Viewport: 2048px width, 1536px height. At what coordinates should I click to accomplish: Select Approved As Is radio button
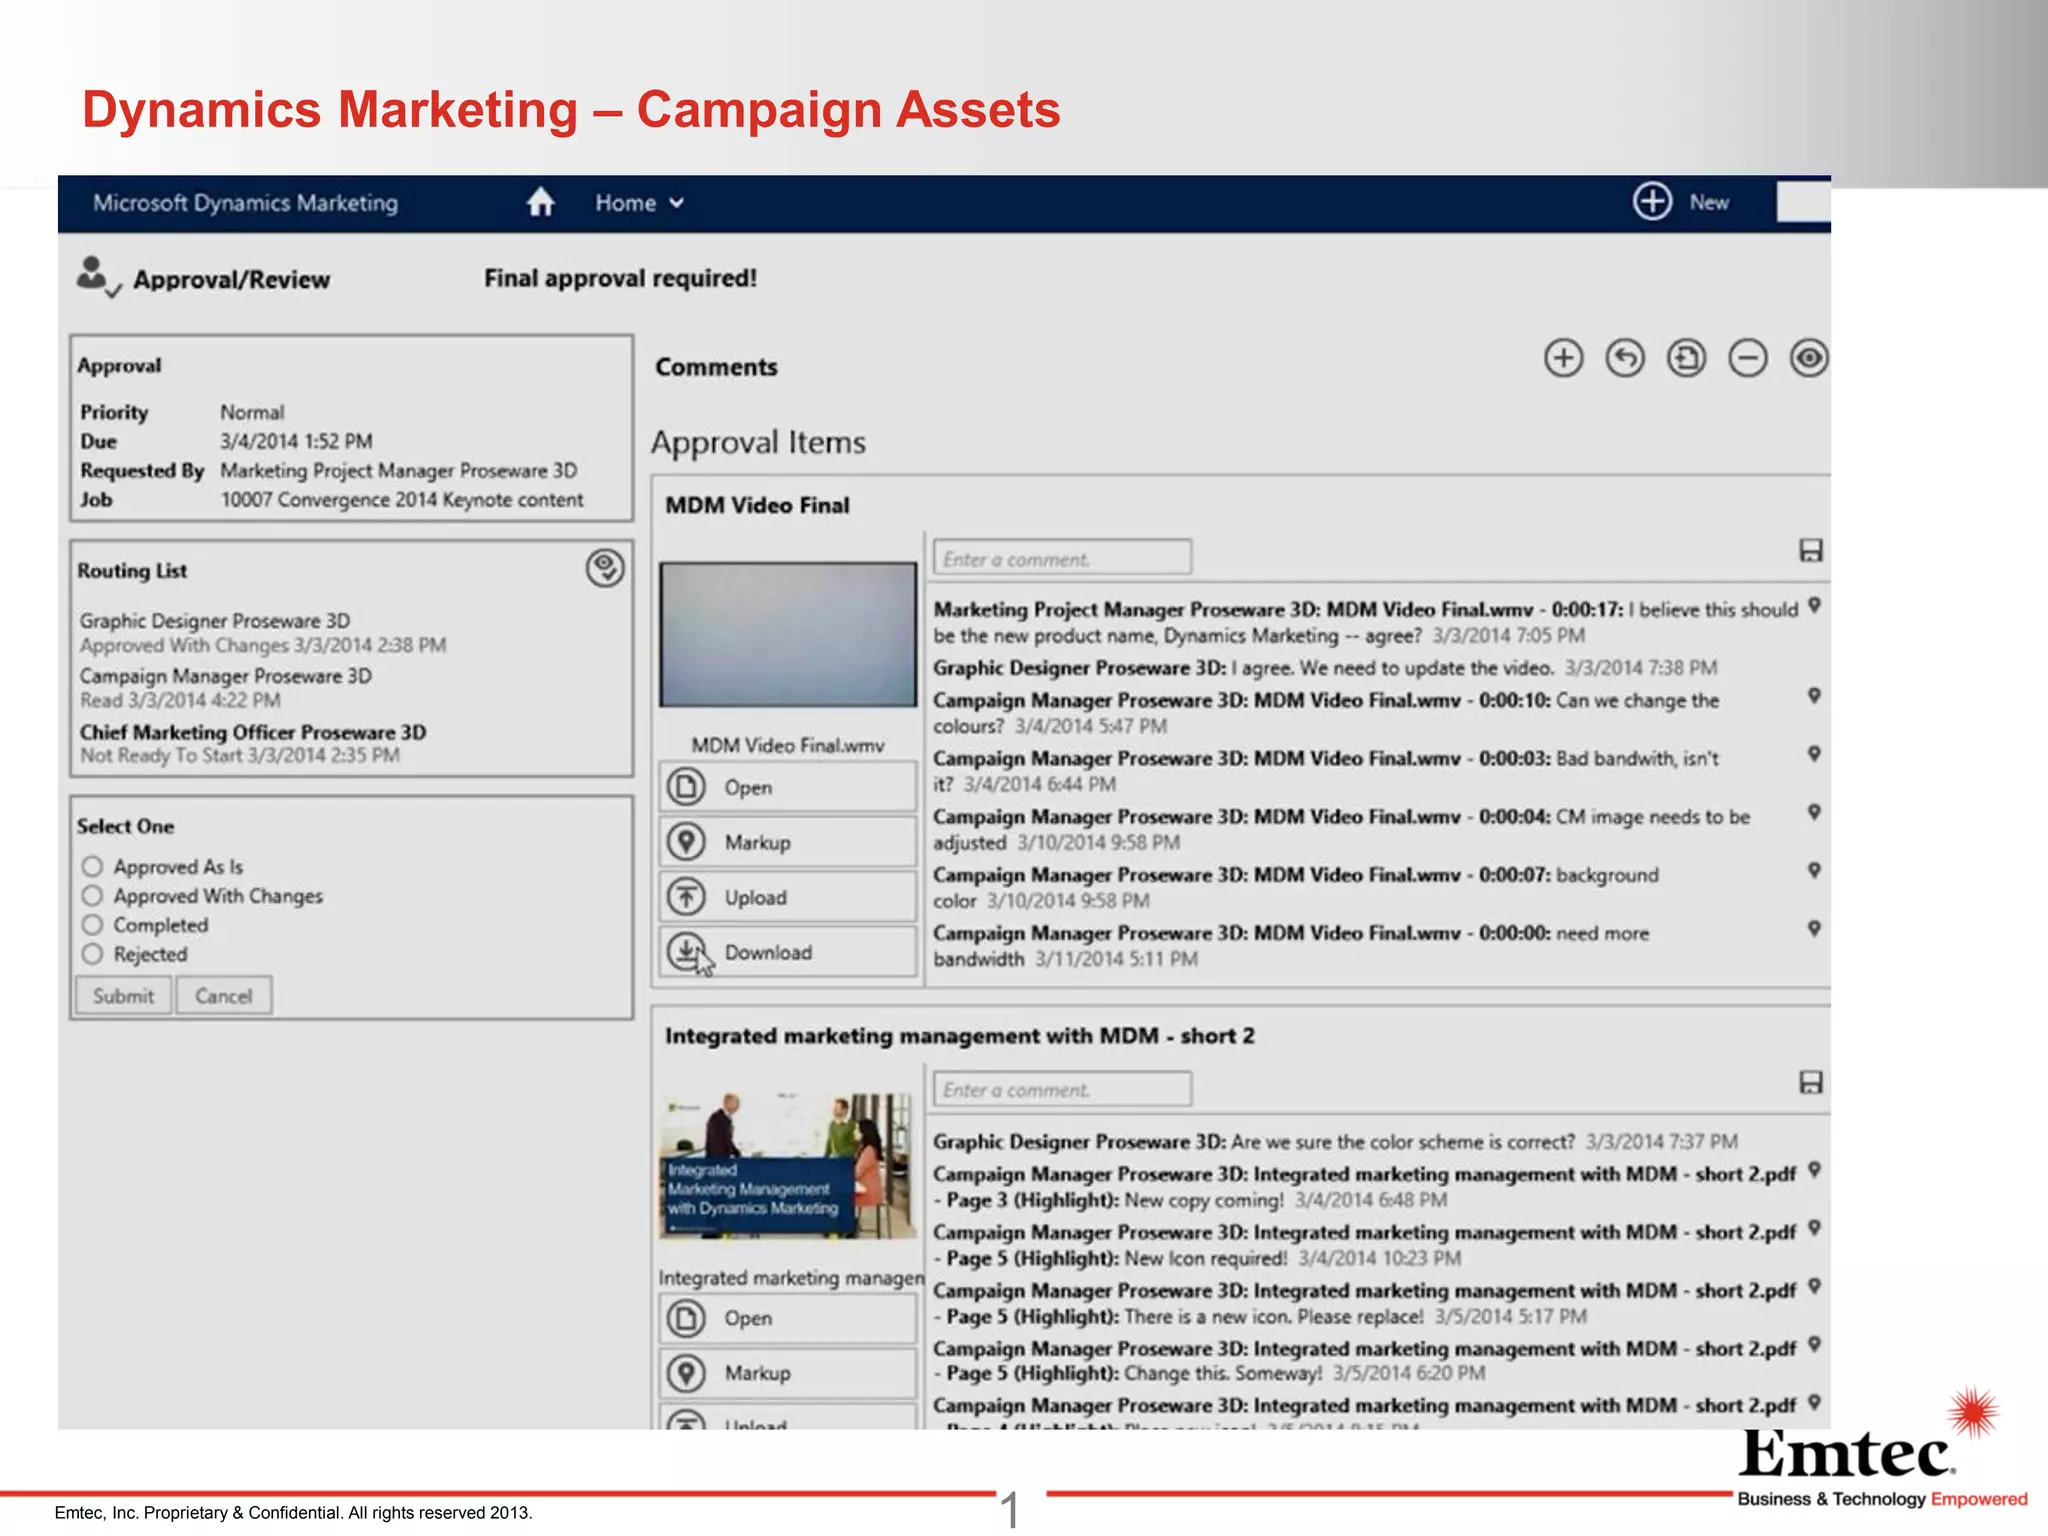[x=92, y=866]
